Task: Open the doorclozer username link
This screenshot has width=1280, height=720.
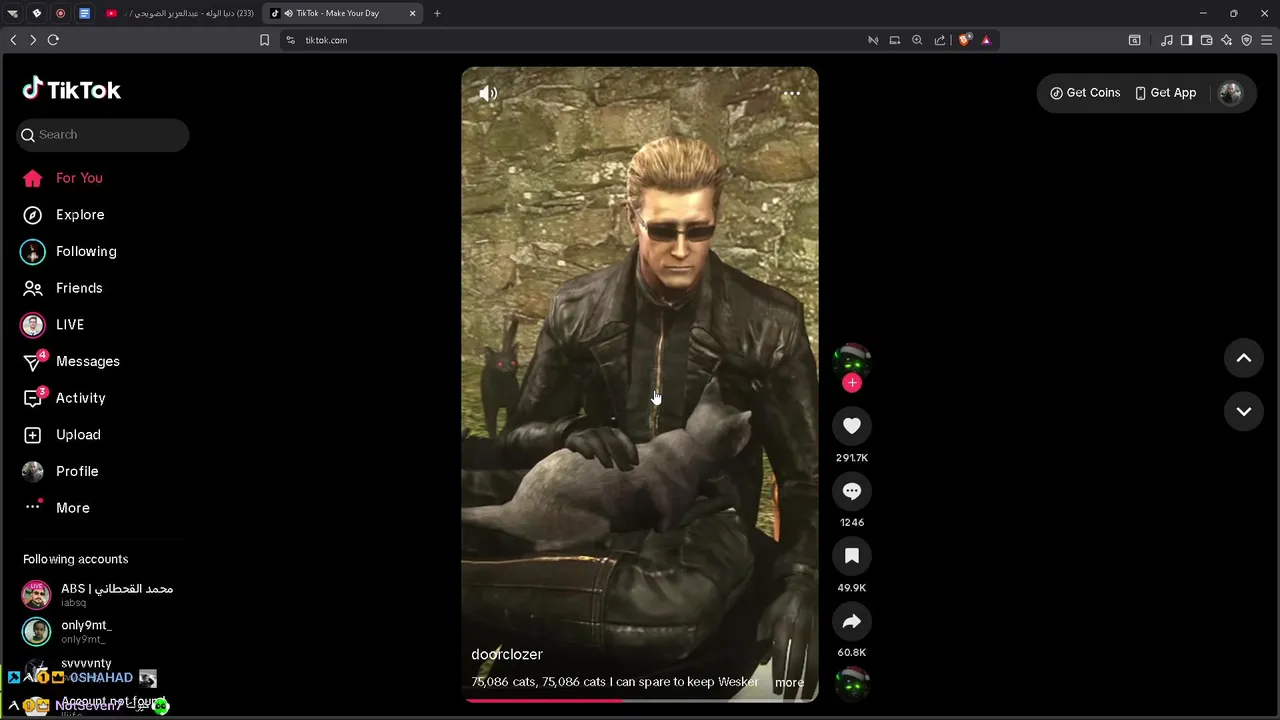Action: 507,654
